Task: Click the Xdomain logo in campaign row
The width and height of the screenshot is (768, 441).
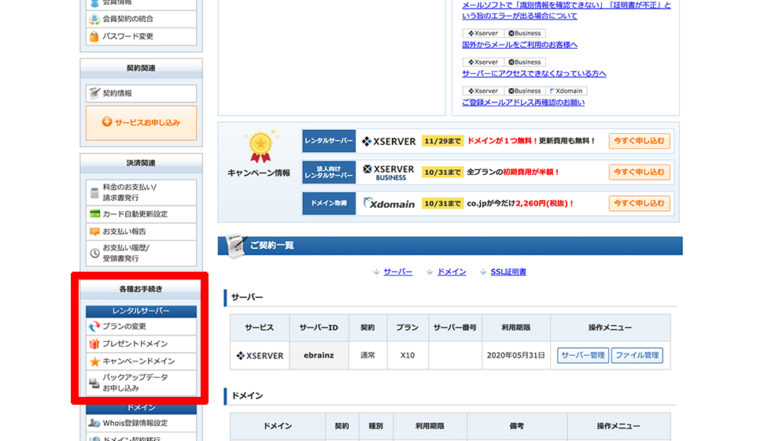Action: tap(389, 203)
